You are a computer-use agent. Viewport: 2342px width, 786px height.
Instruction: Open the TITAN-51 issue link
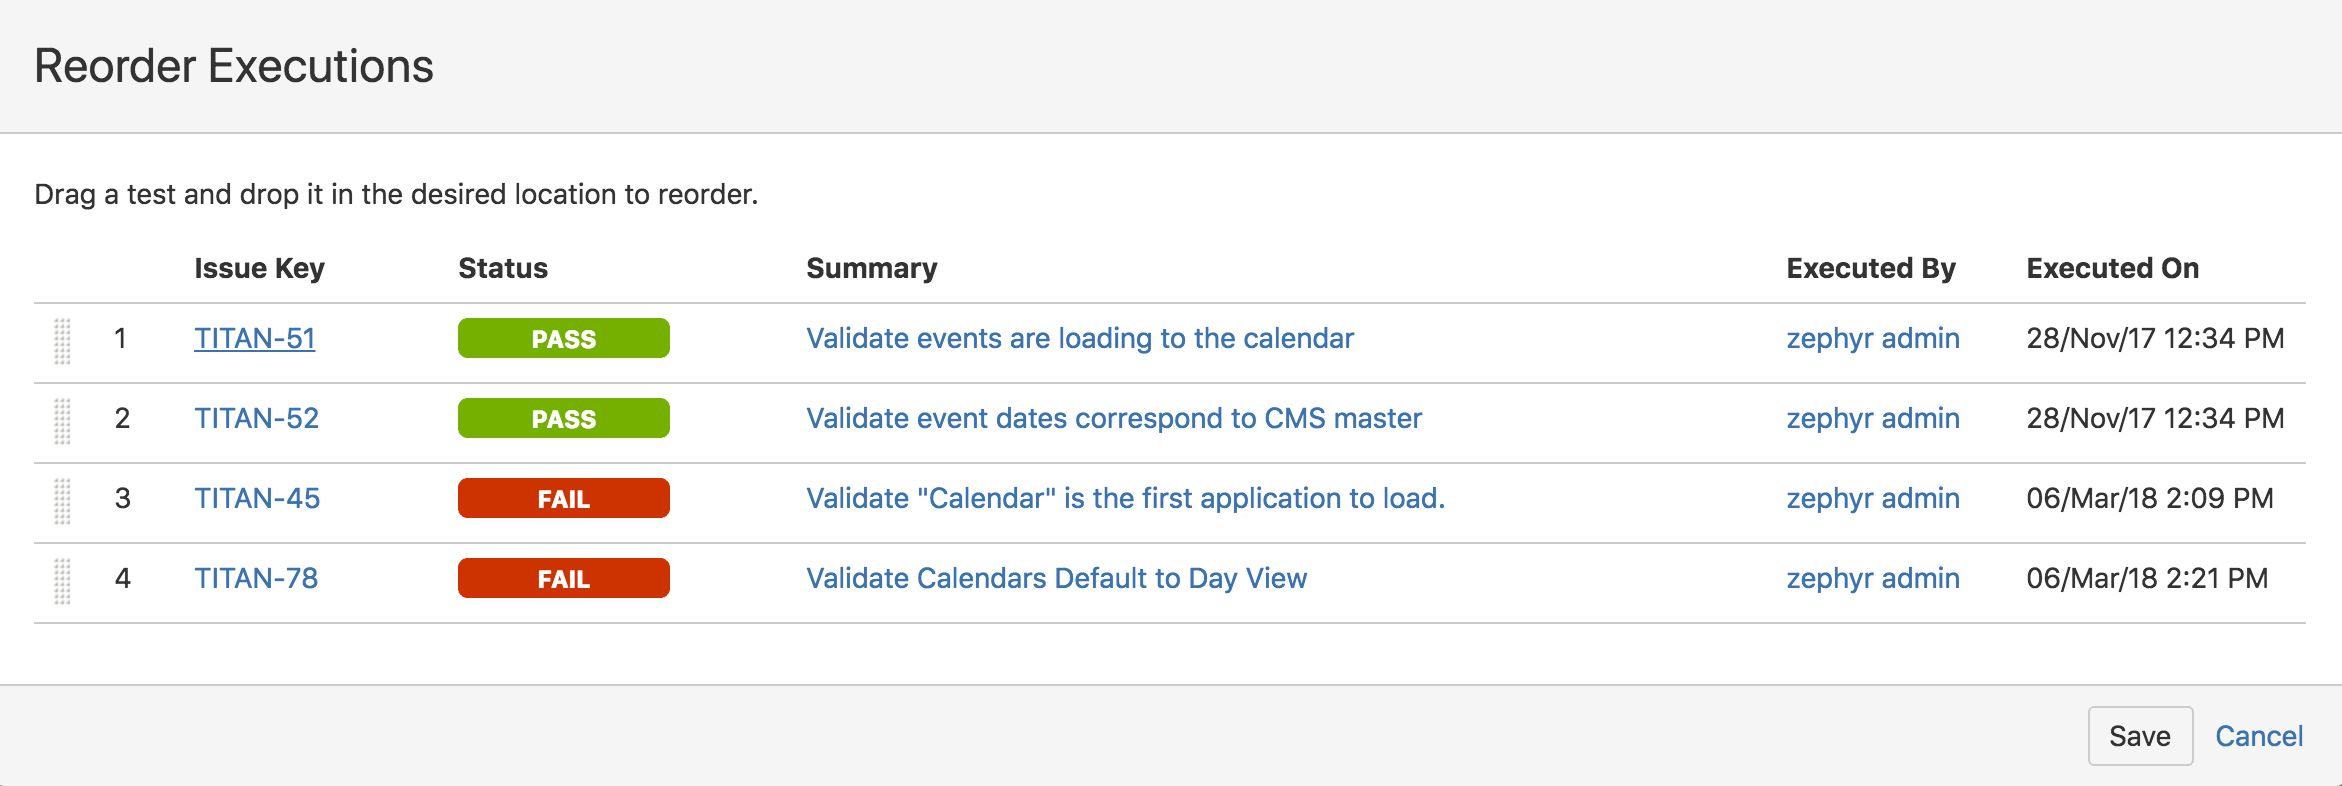point(255,339)
